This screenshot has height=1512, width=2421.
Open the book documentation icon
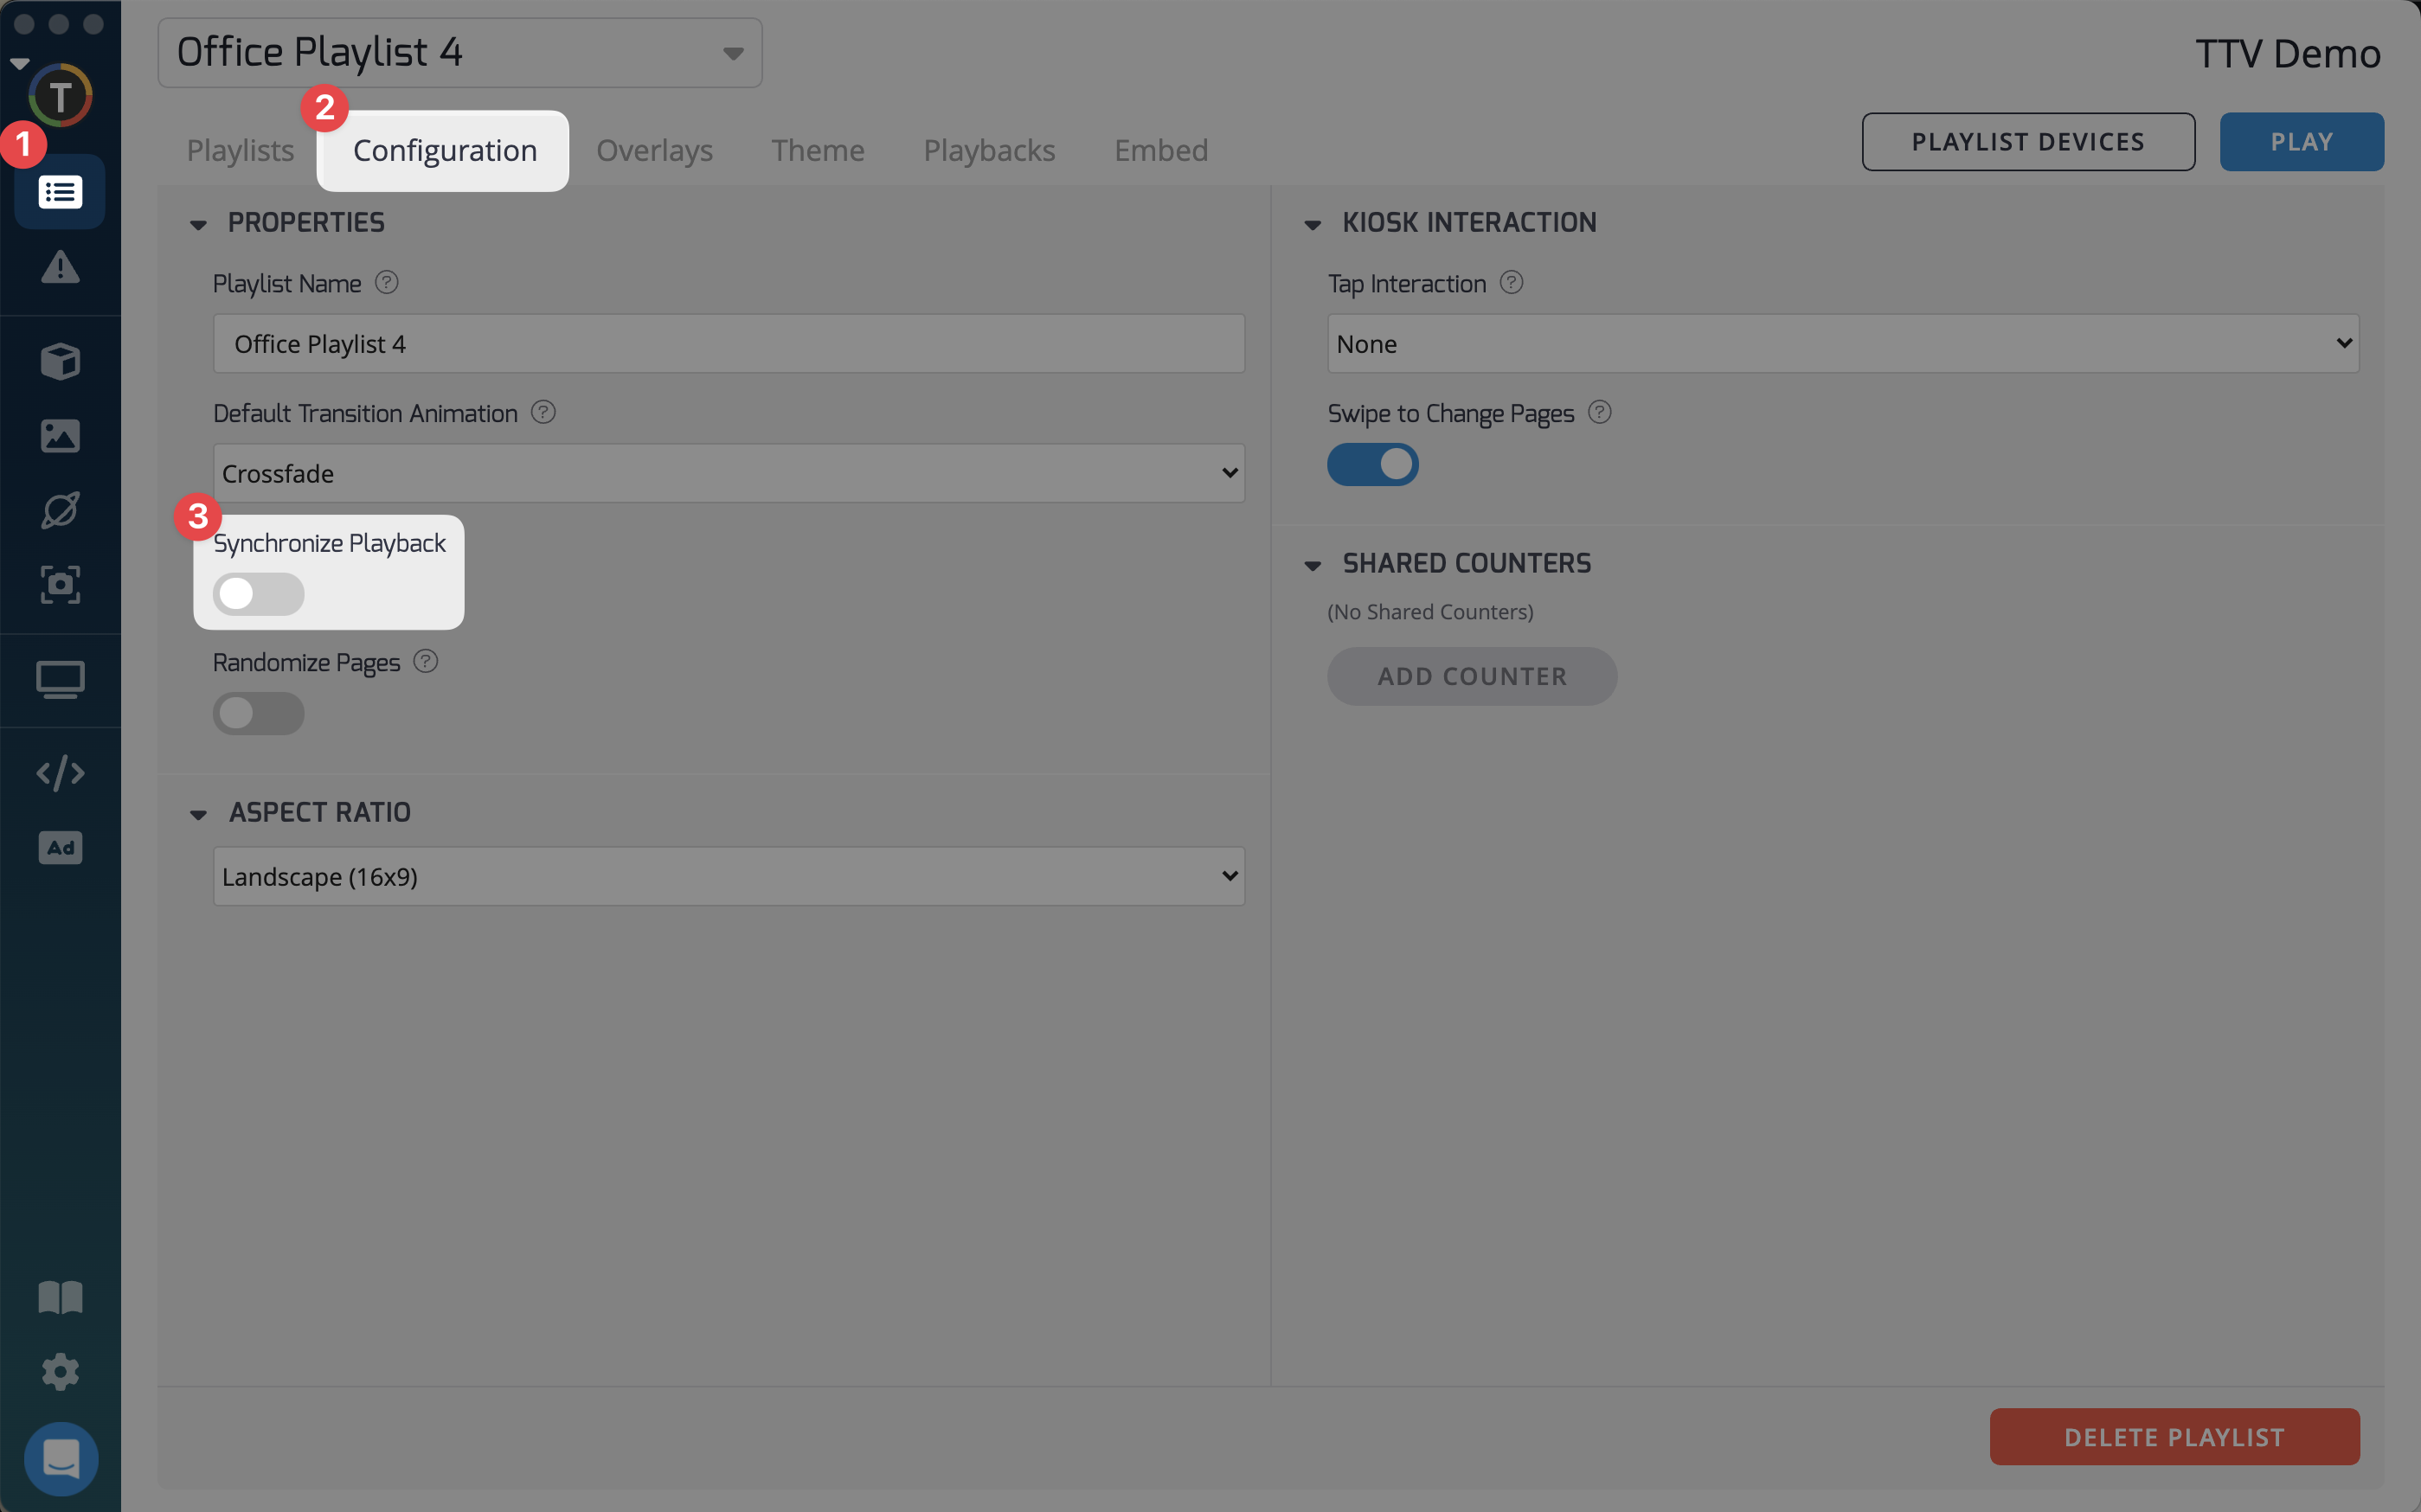coord(60,1297)
